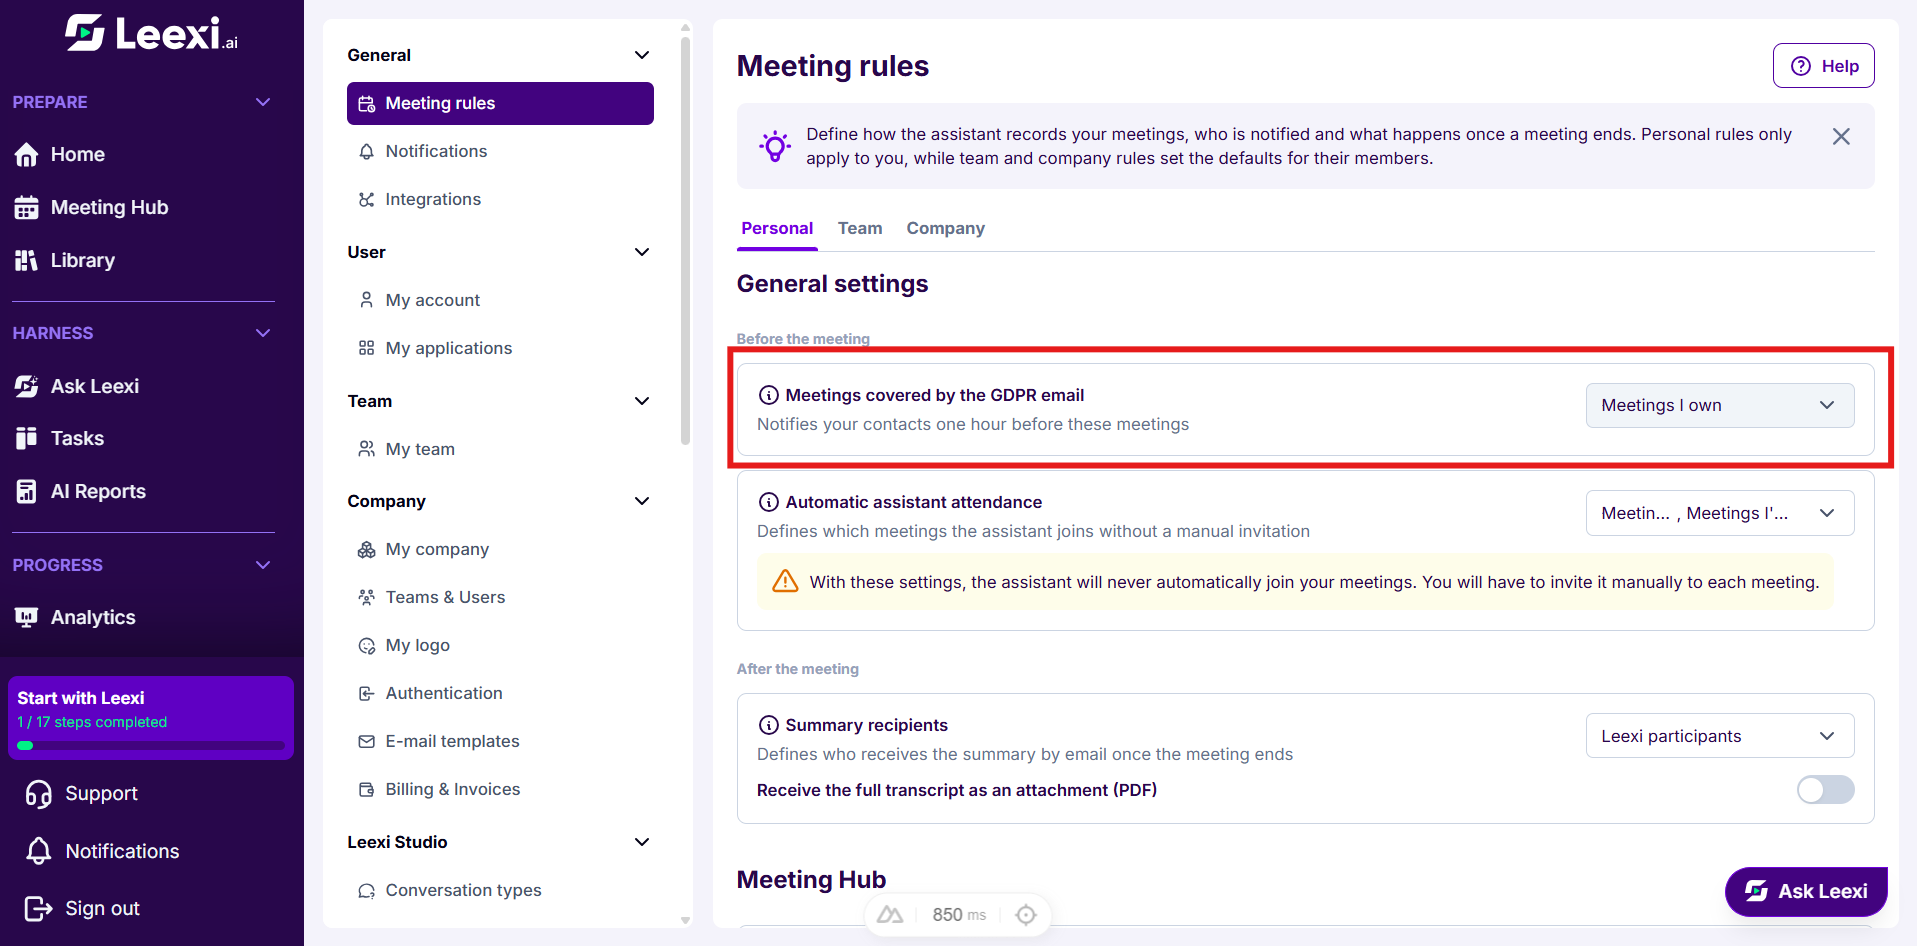
Task: Click the lightbulb tip icon in banner
Action: [x=774, y=146]
